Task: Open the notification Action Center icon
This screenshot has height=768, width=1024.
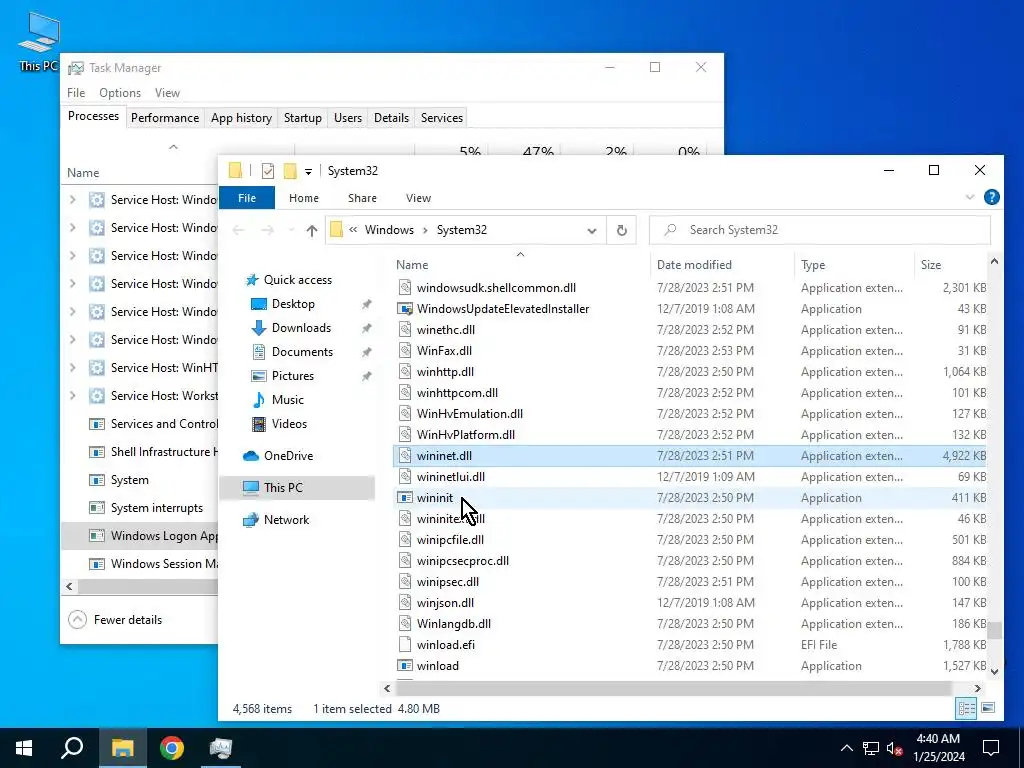Action: coord(991,748)
